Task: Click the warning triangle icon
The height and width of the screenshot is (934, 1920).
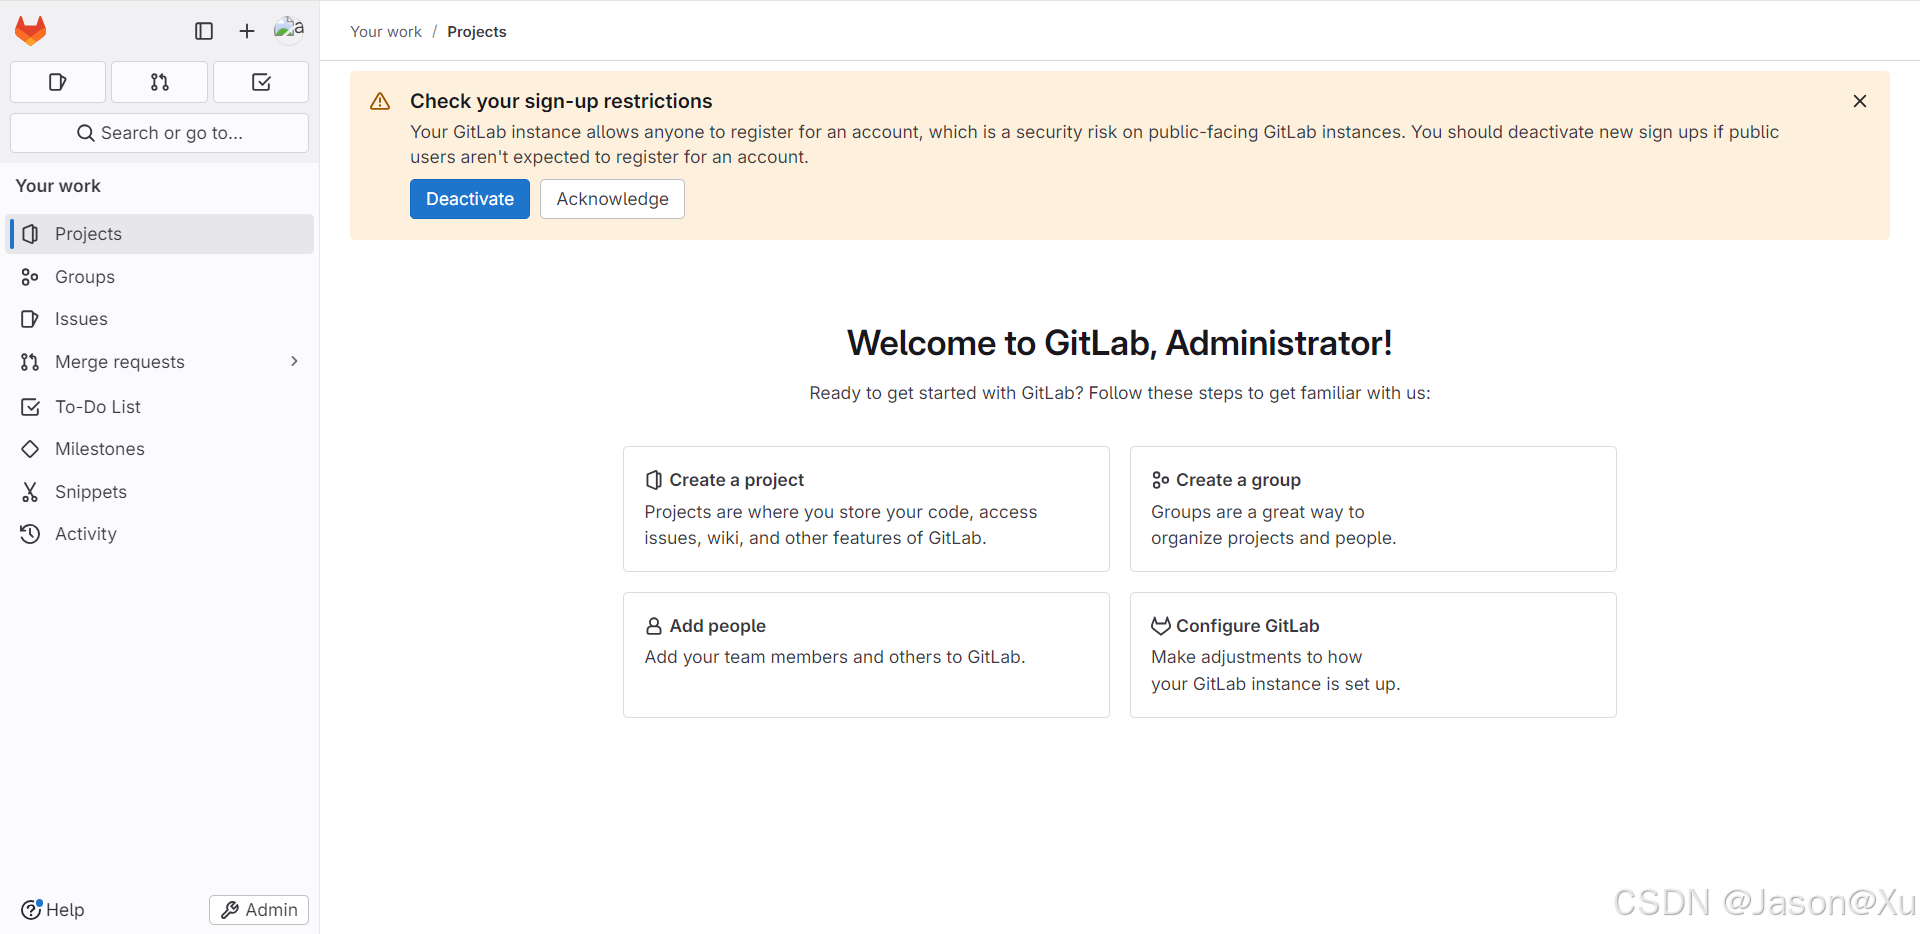Action: pos(380,101)
